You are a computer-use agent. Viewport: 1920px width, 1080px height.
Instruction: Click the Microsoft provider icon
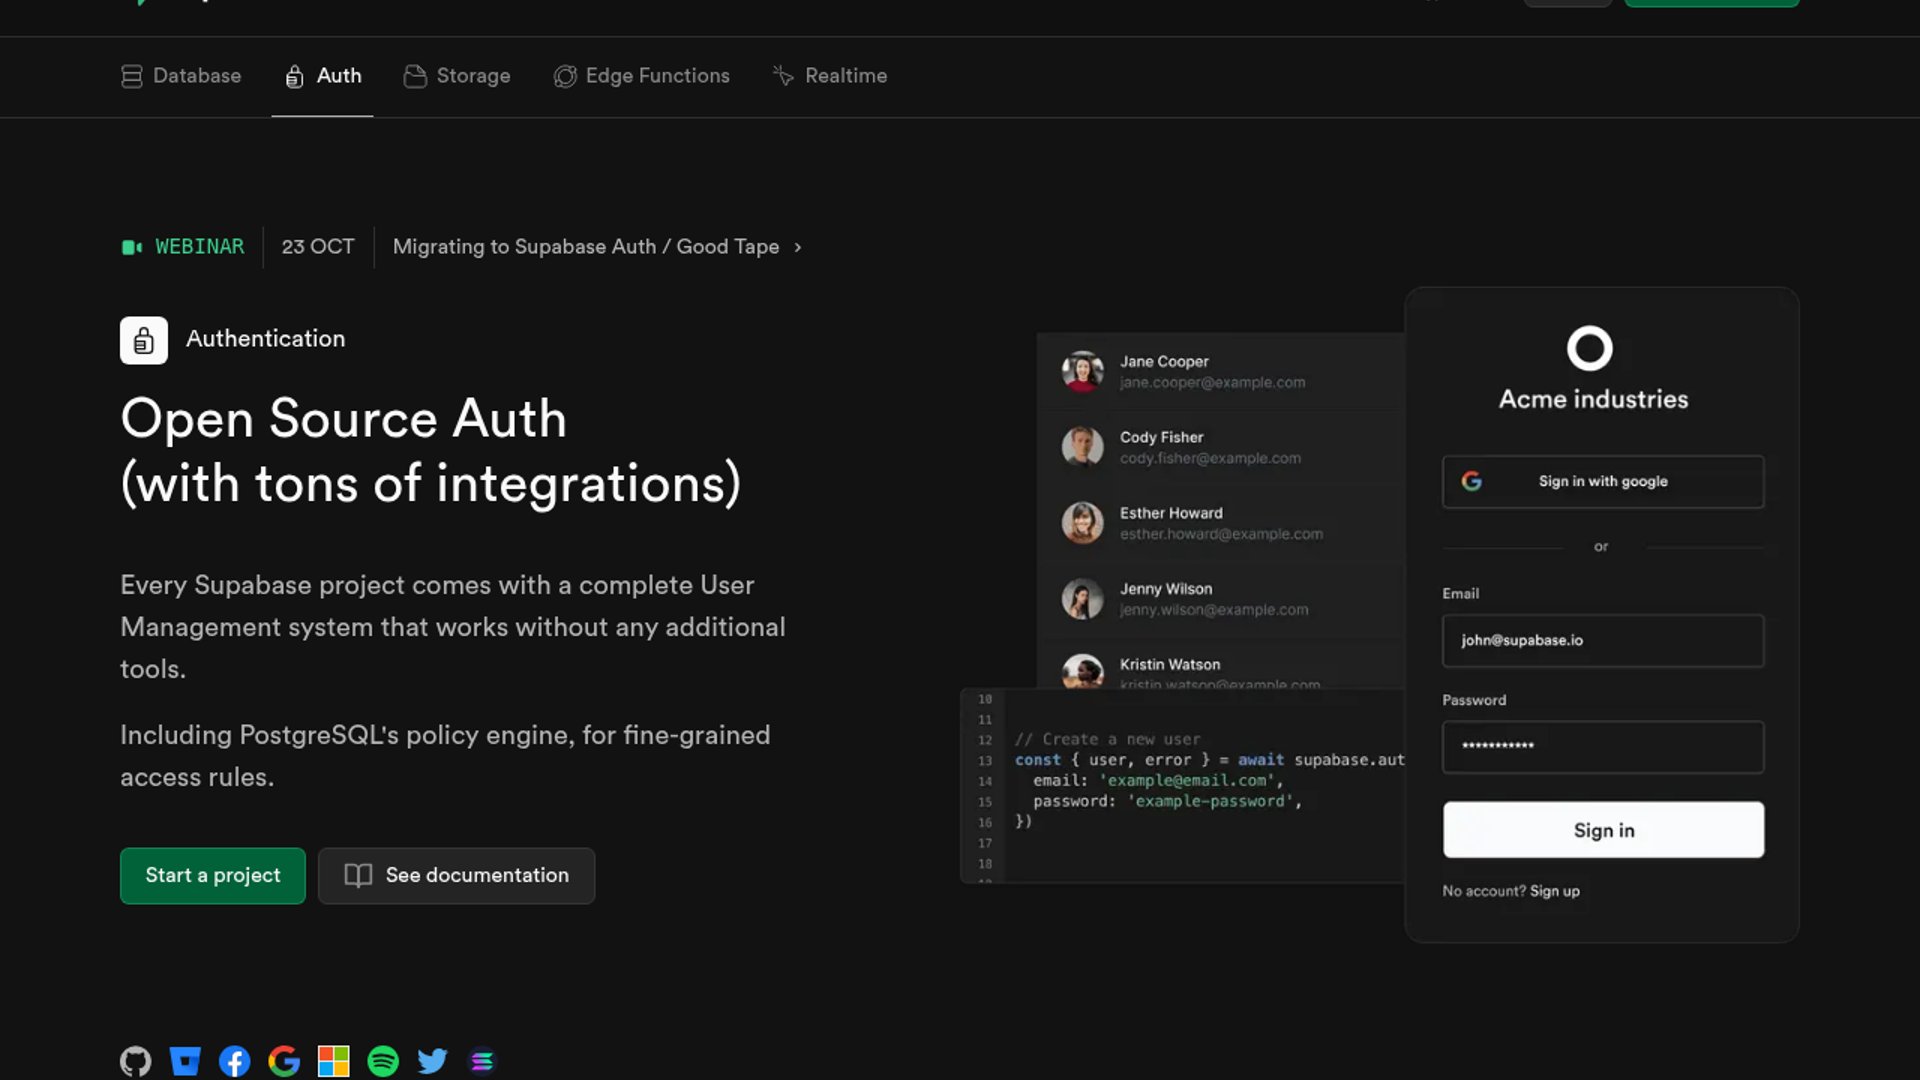coord(334,1061)
